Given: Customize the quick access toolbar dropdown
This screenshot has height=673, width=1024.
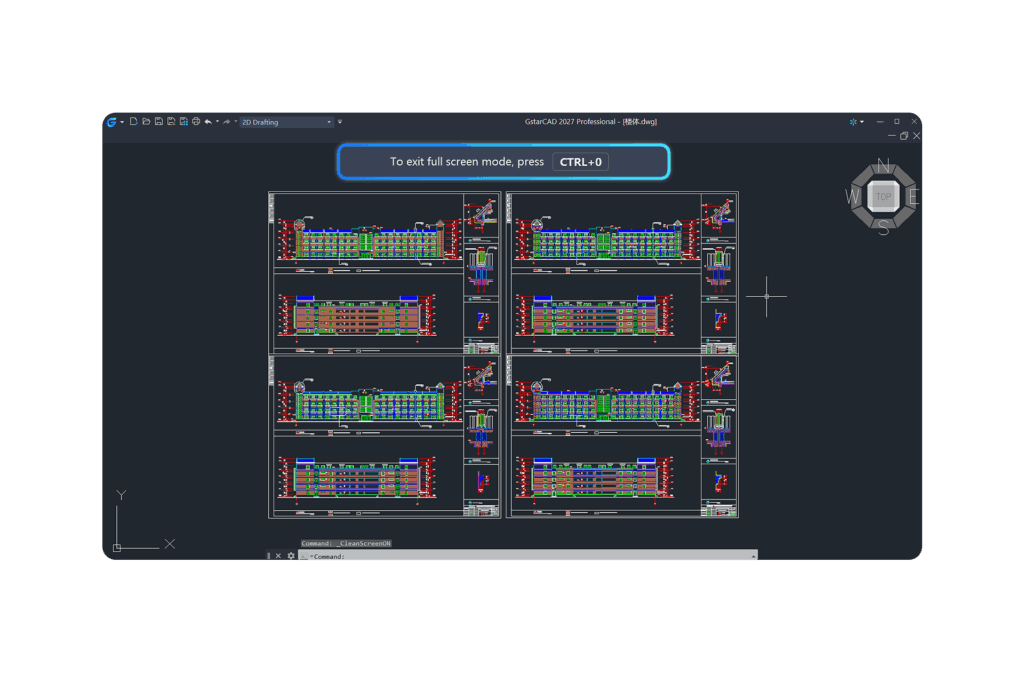Looking at the screenshot, I should [340, 121].
